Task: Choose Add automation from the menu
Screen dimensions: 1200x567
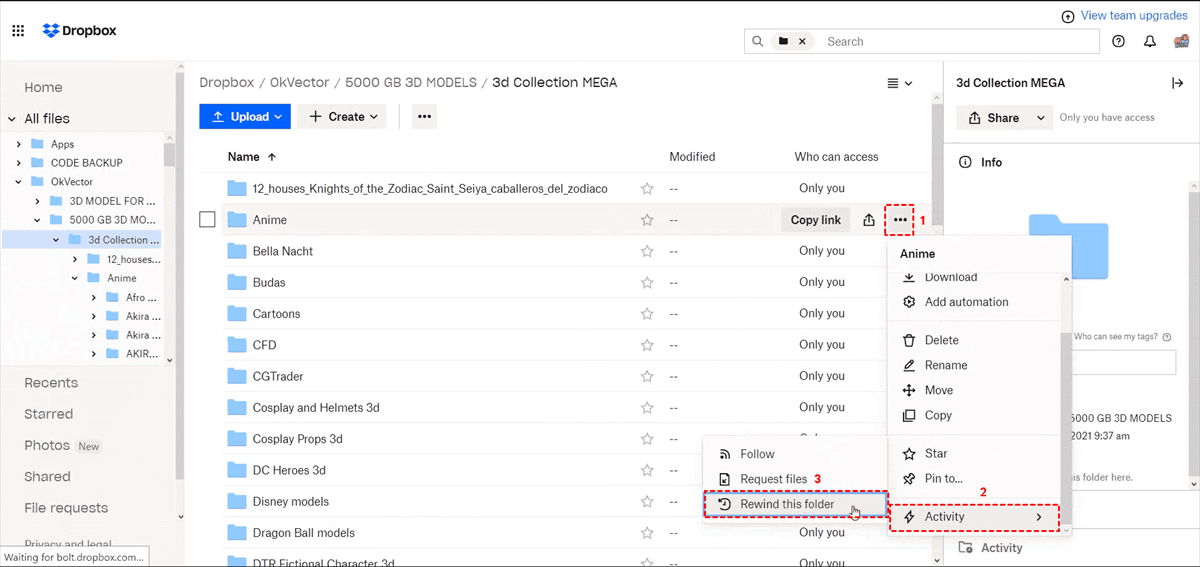Action: (966, 302)
